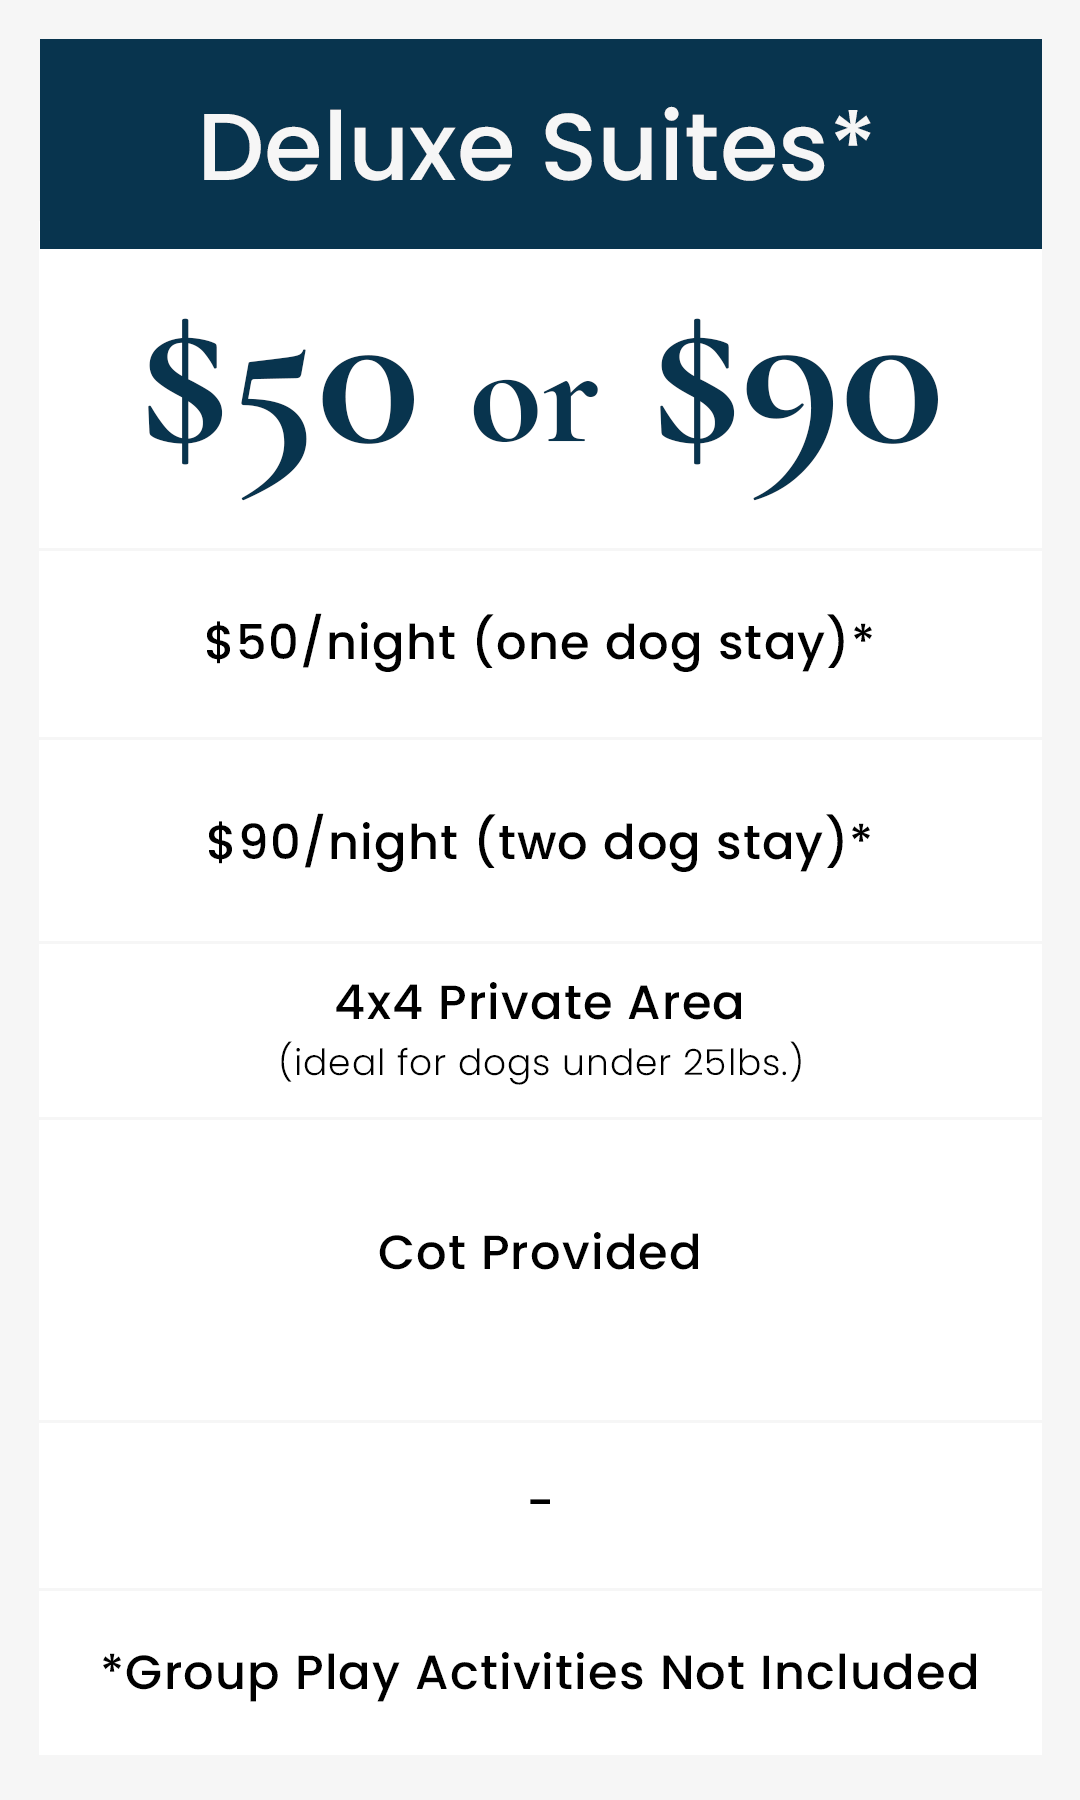Select the dash placeholder row
This screenshot has height=1800, width=1080.
tap(540, 1502)
